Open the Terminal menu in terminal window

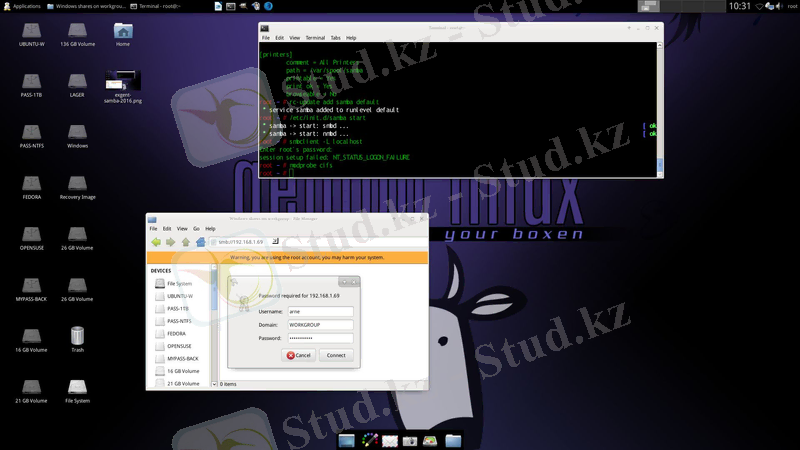314,38
